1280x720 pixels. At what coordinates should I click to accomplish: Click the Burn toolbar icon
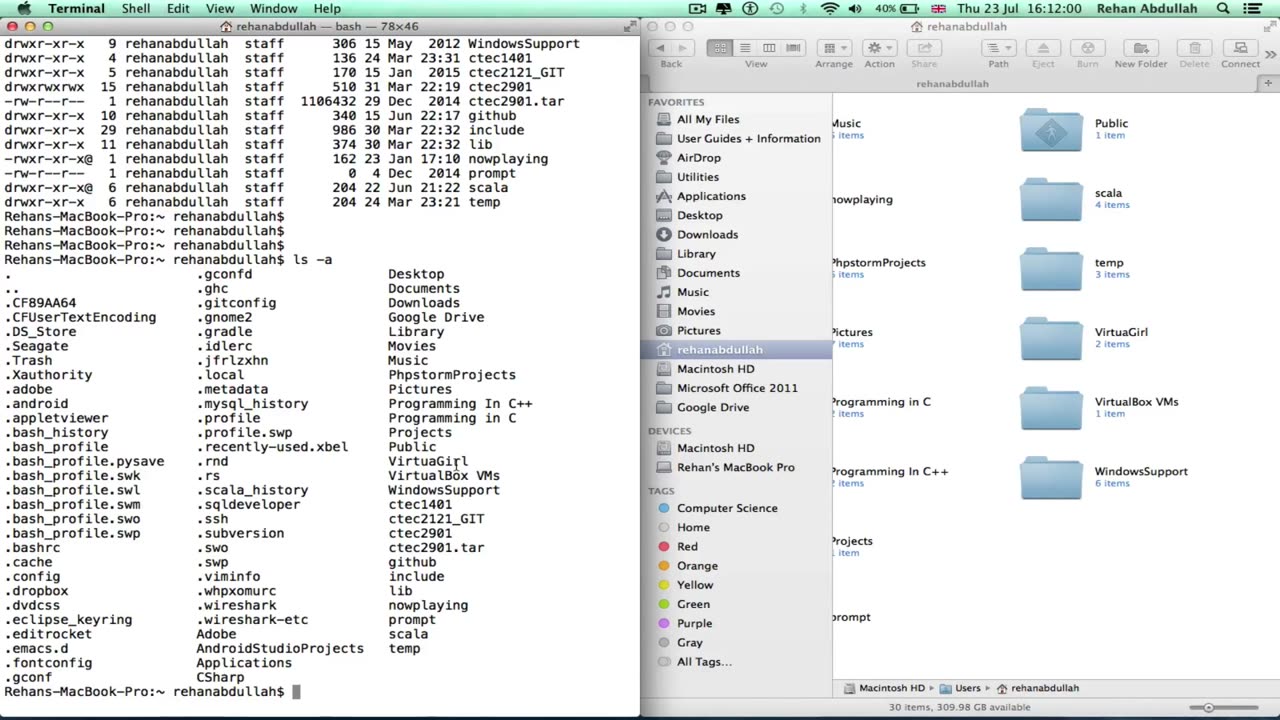(x=1087, y=48)
